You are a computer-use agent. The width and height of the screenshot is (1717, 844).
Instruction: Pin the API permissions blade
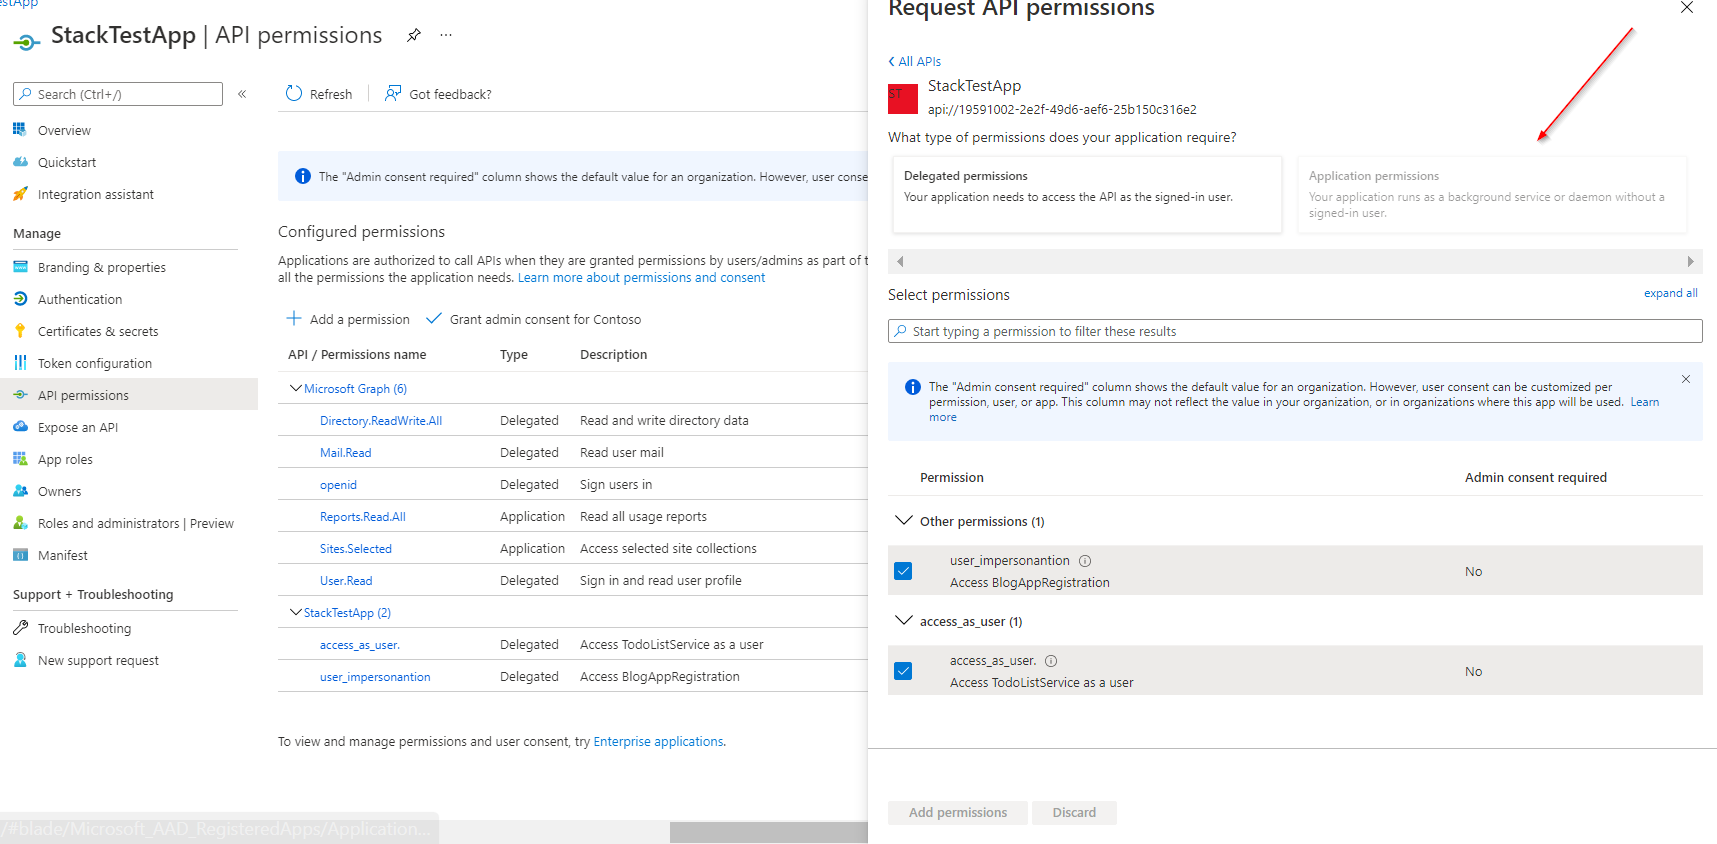point(414,35)
